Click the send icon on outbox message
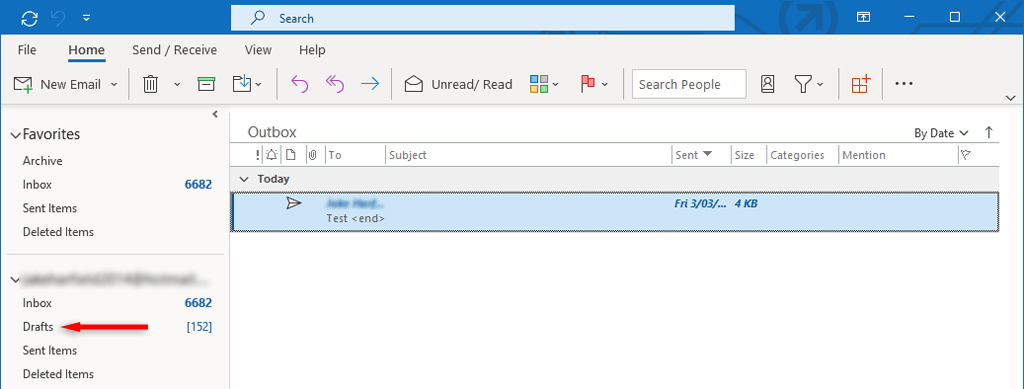This screenshot has height=389, width=1024. pos(294,204)
